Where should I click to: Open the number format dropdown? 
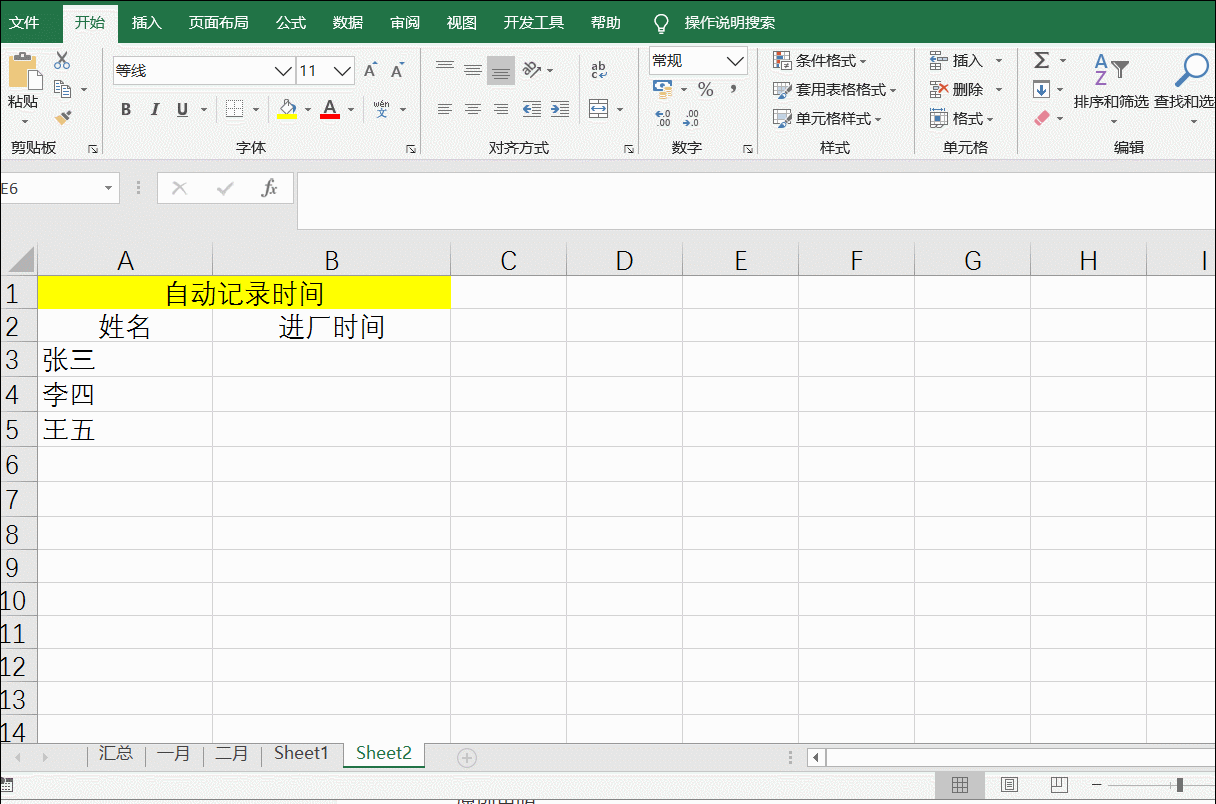click(736, 61)
